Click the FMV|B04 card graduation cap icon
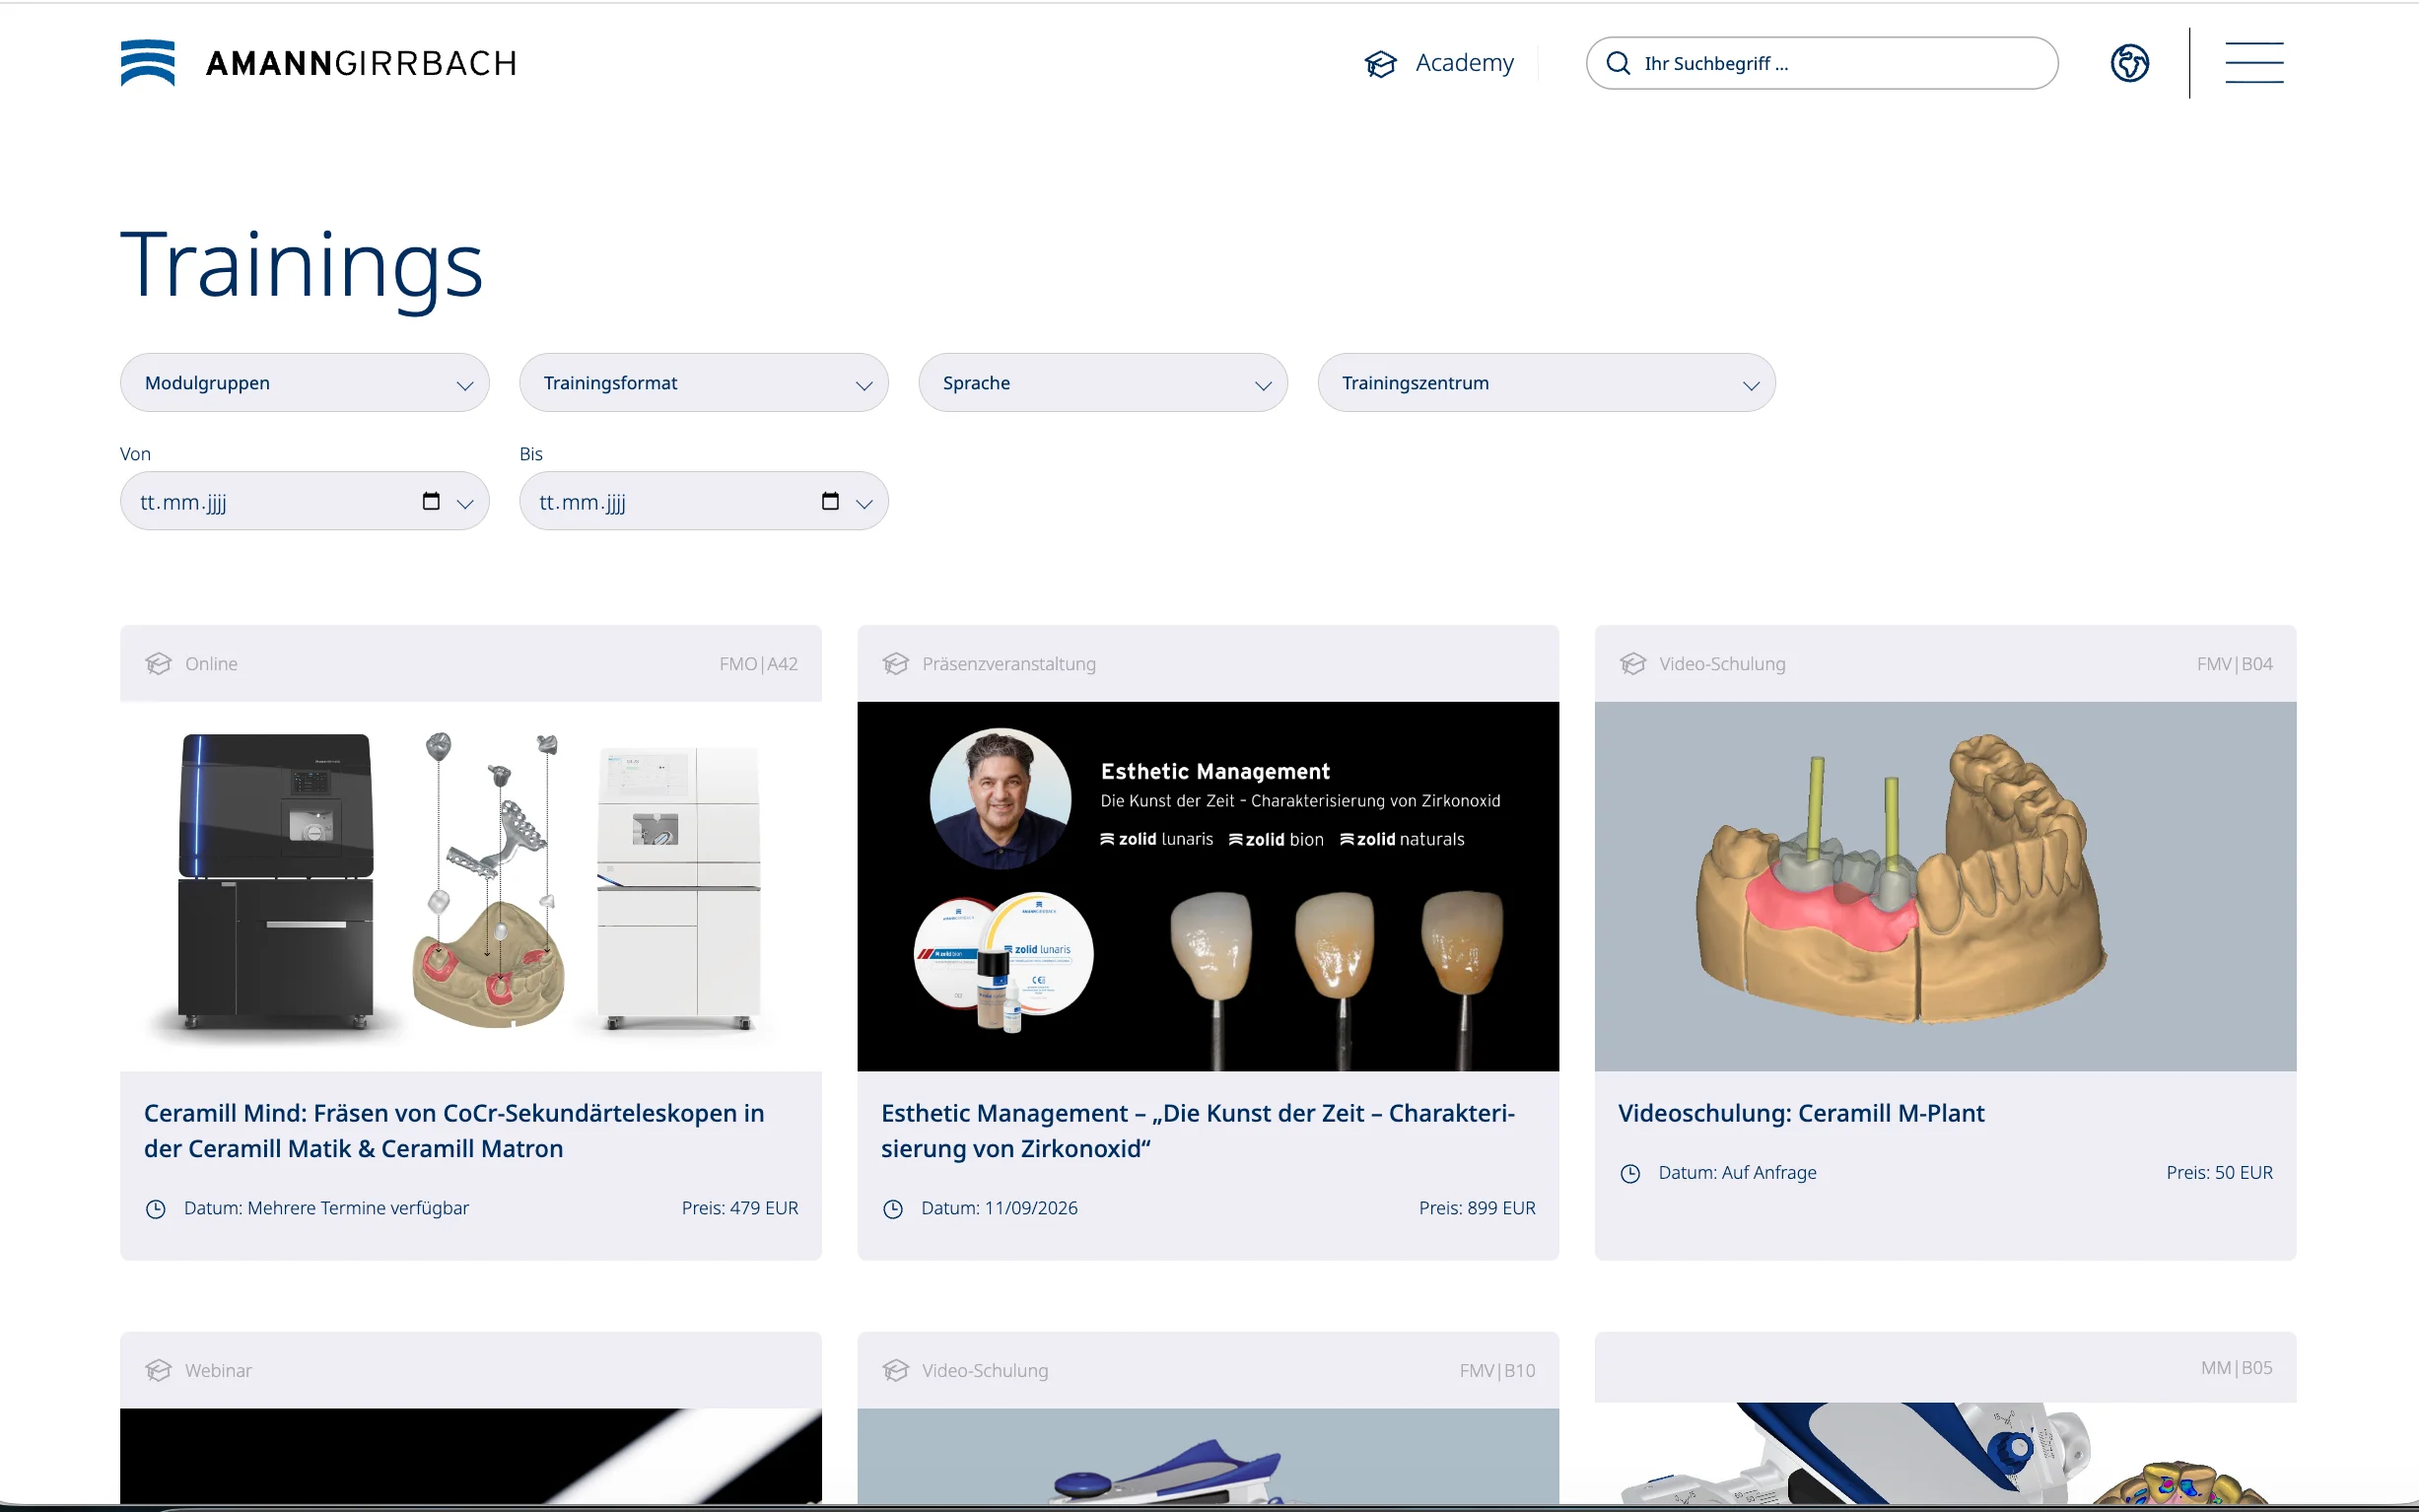The height and width of the screenshot is (1512, 2419). 1633,664
